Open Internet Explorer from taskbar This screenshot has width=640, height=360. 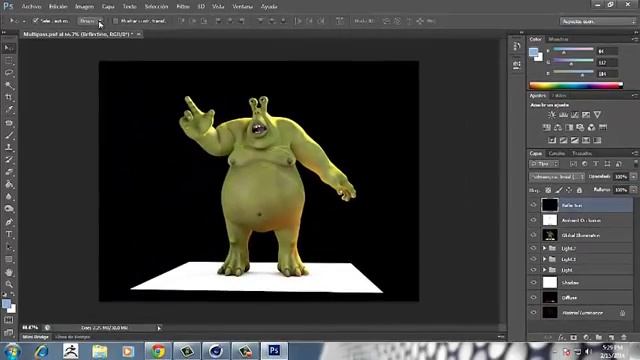(41, 351)
